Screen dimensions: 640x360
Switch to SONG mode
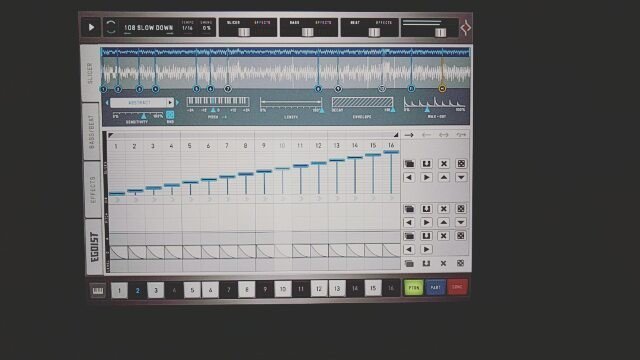coord(457,287)
